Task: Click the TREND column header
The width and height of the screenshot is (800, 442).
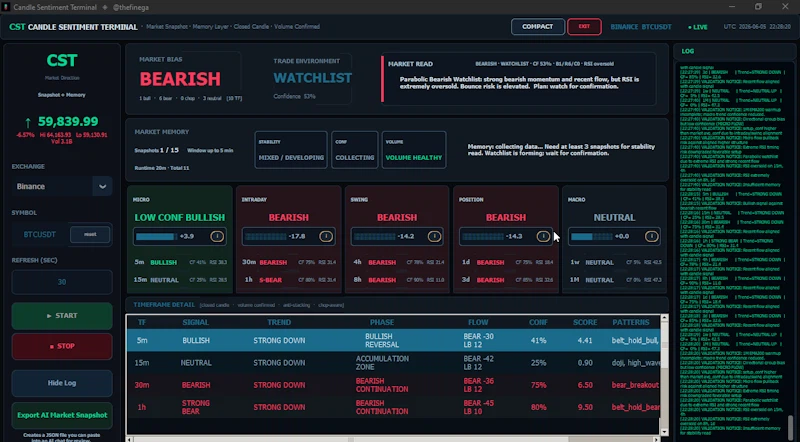Action: tap(279, 323)
